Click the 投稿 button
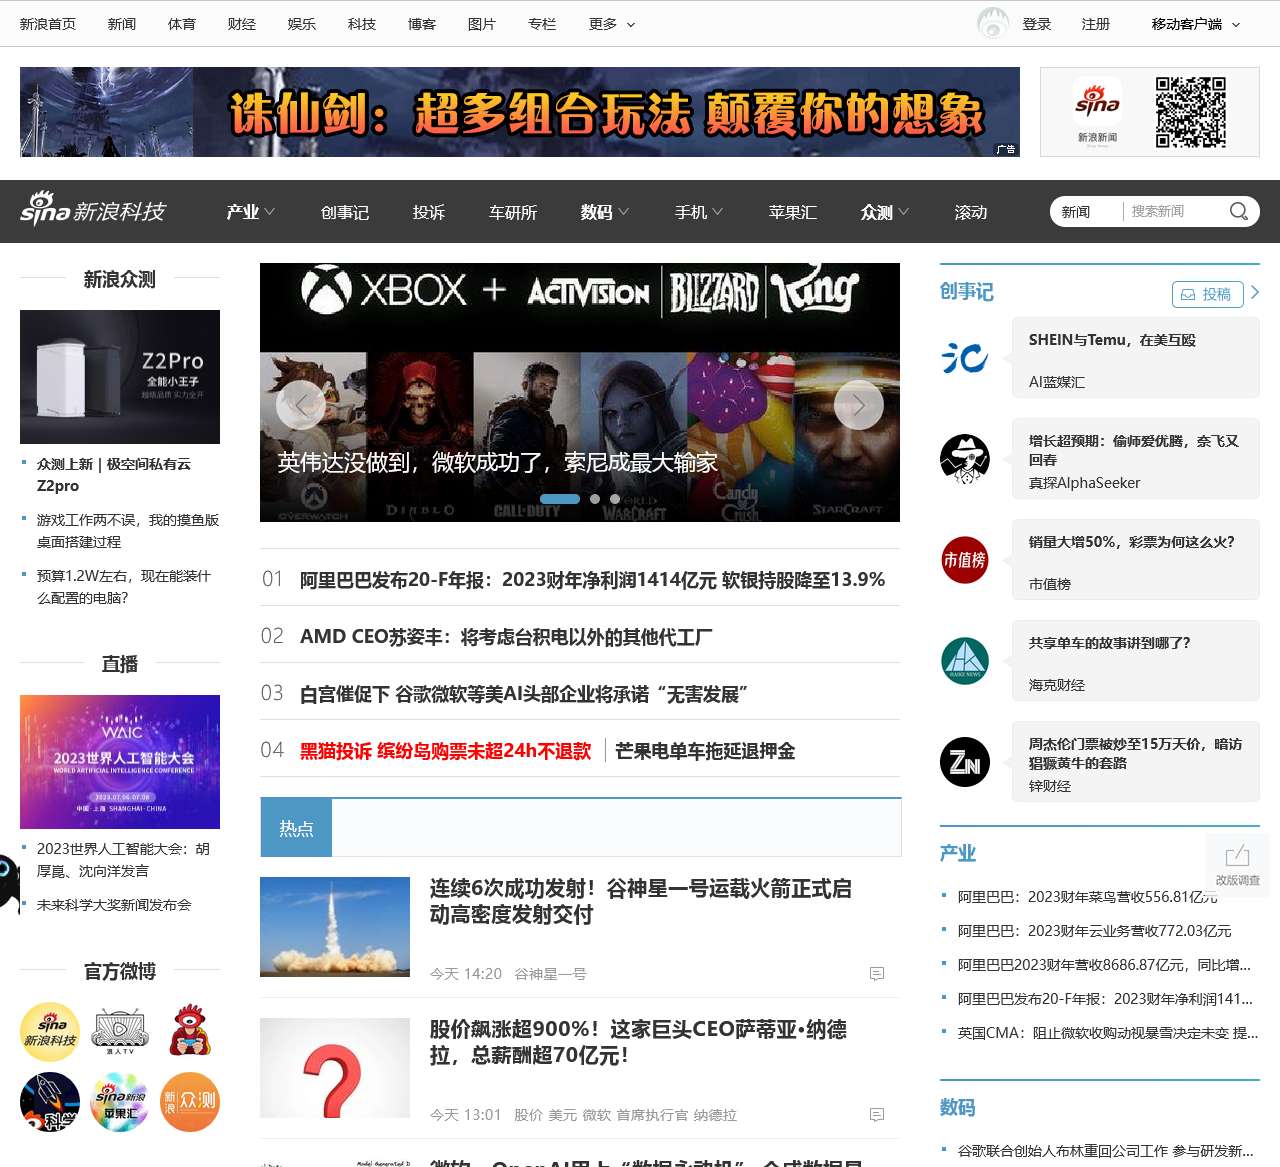Viewport: 1280px width, 1167px height. pos(1207,294)
